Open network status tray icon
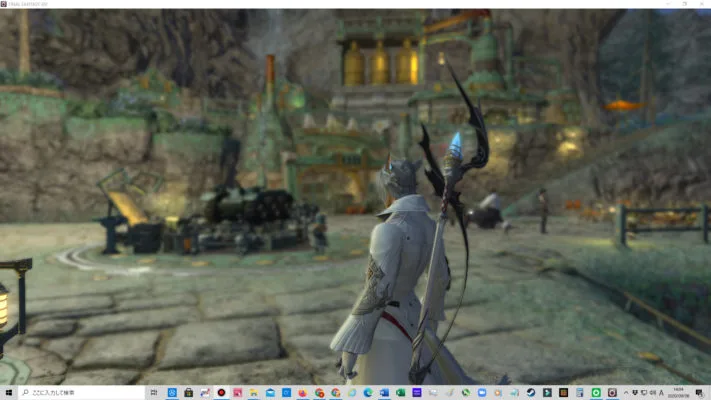This screenshot has width=711, height=400. 644,393
